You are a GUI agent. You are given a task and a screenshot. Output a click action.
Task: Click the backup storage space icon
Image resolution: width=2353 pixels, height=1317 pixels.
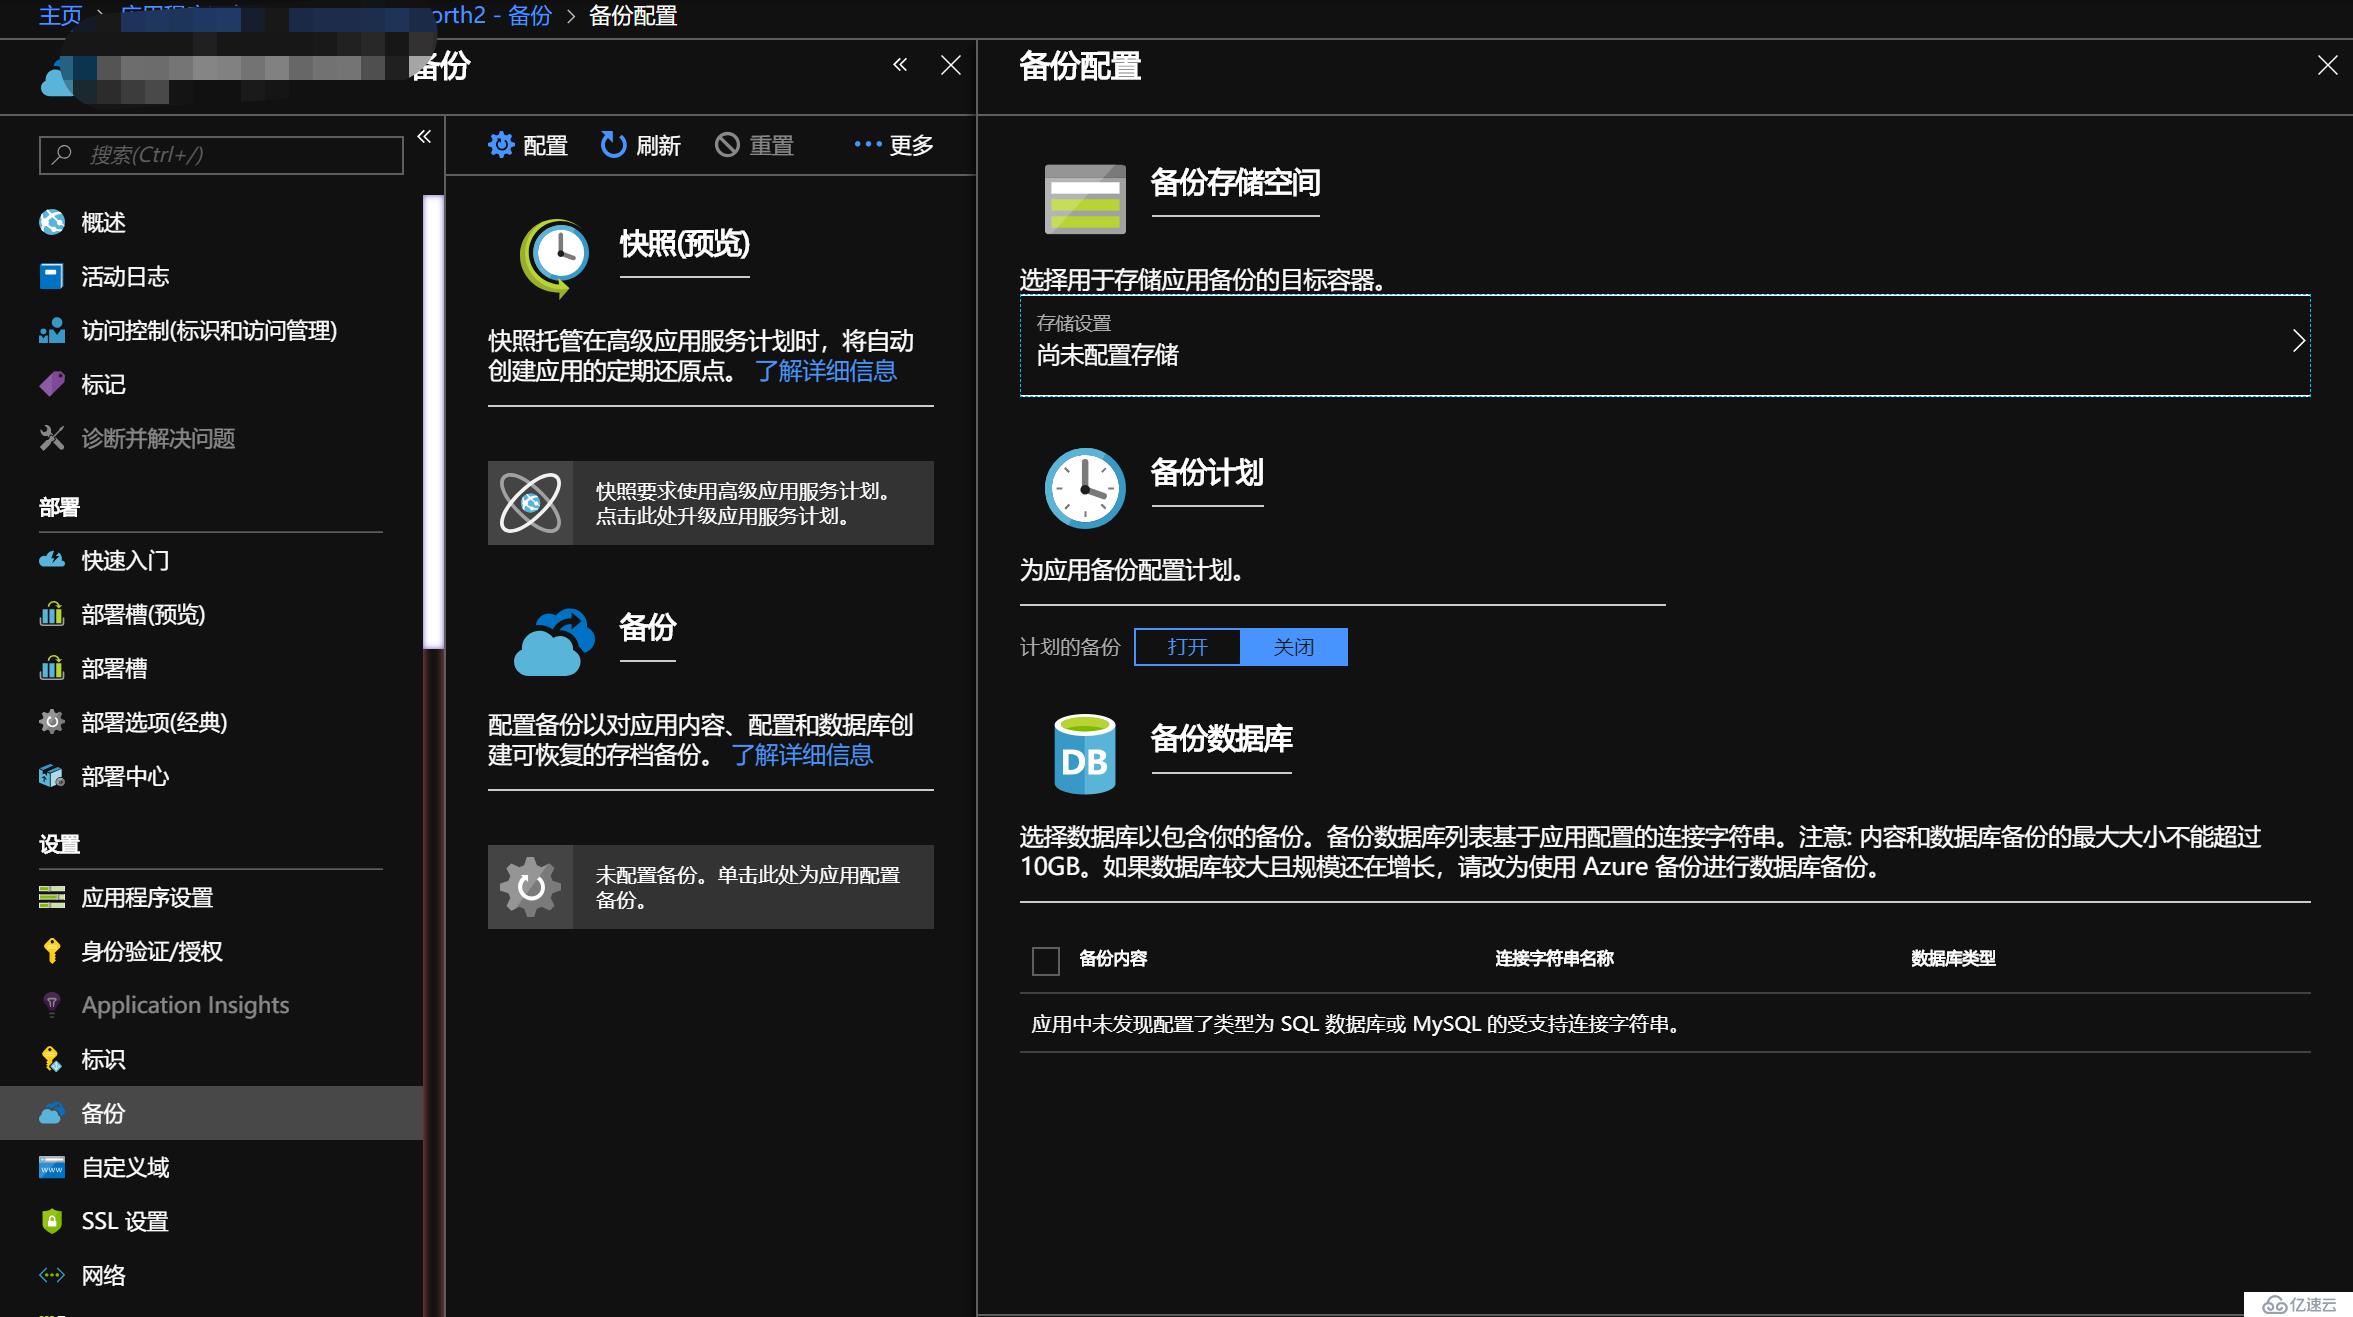(x=1083, y=194)
